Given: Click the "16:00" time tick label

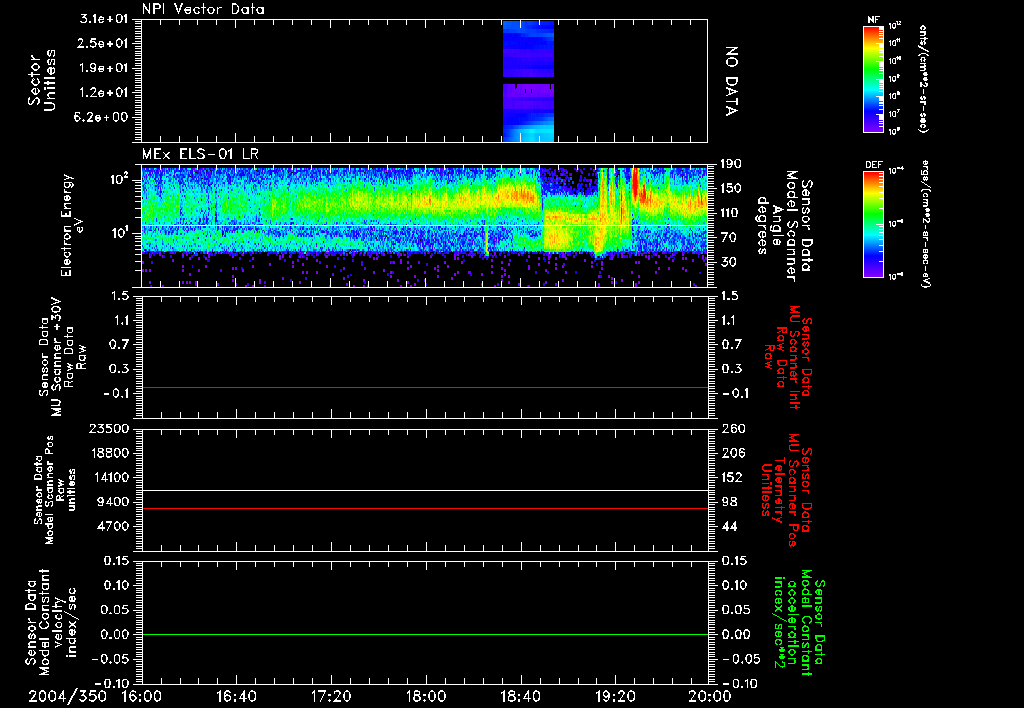Looking at the screenshot, I should click(x=142, y=697).
